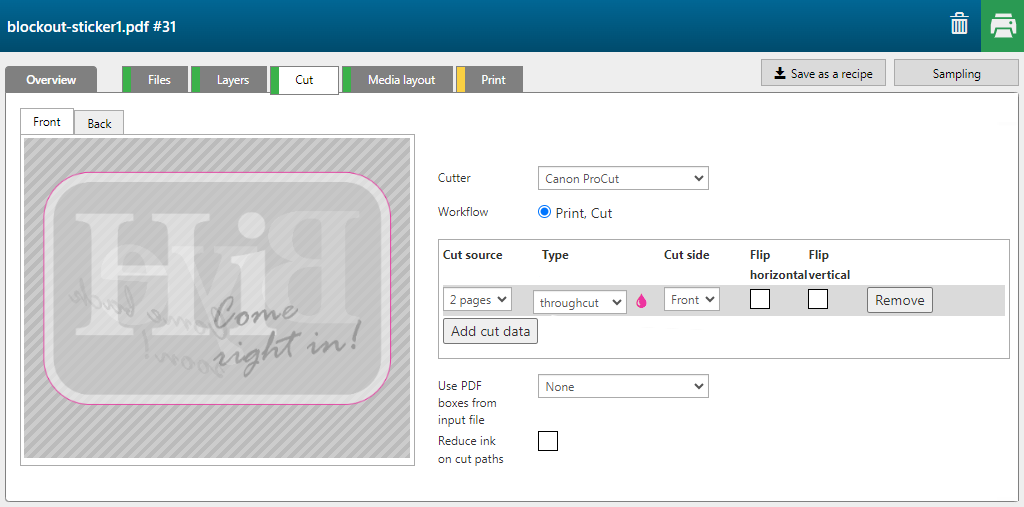Go to the Layers tab
Image resolution: width=1024 pixels, height=507 pixels.
point(232,80)
